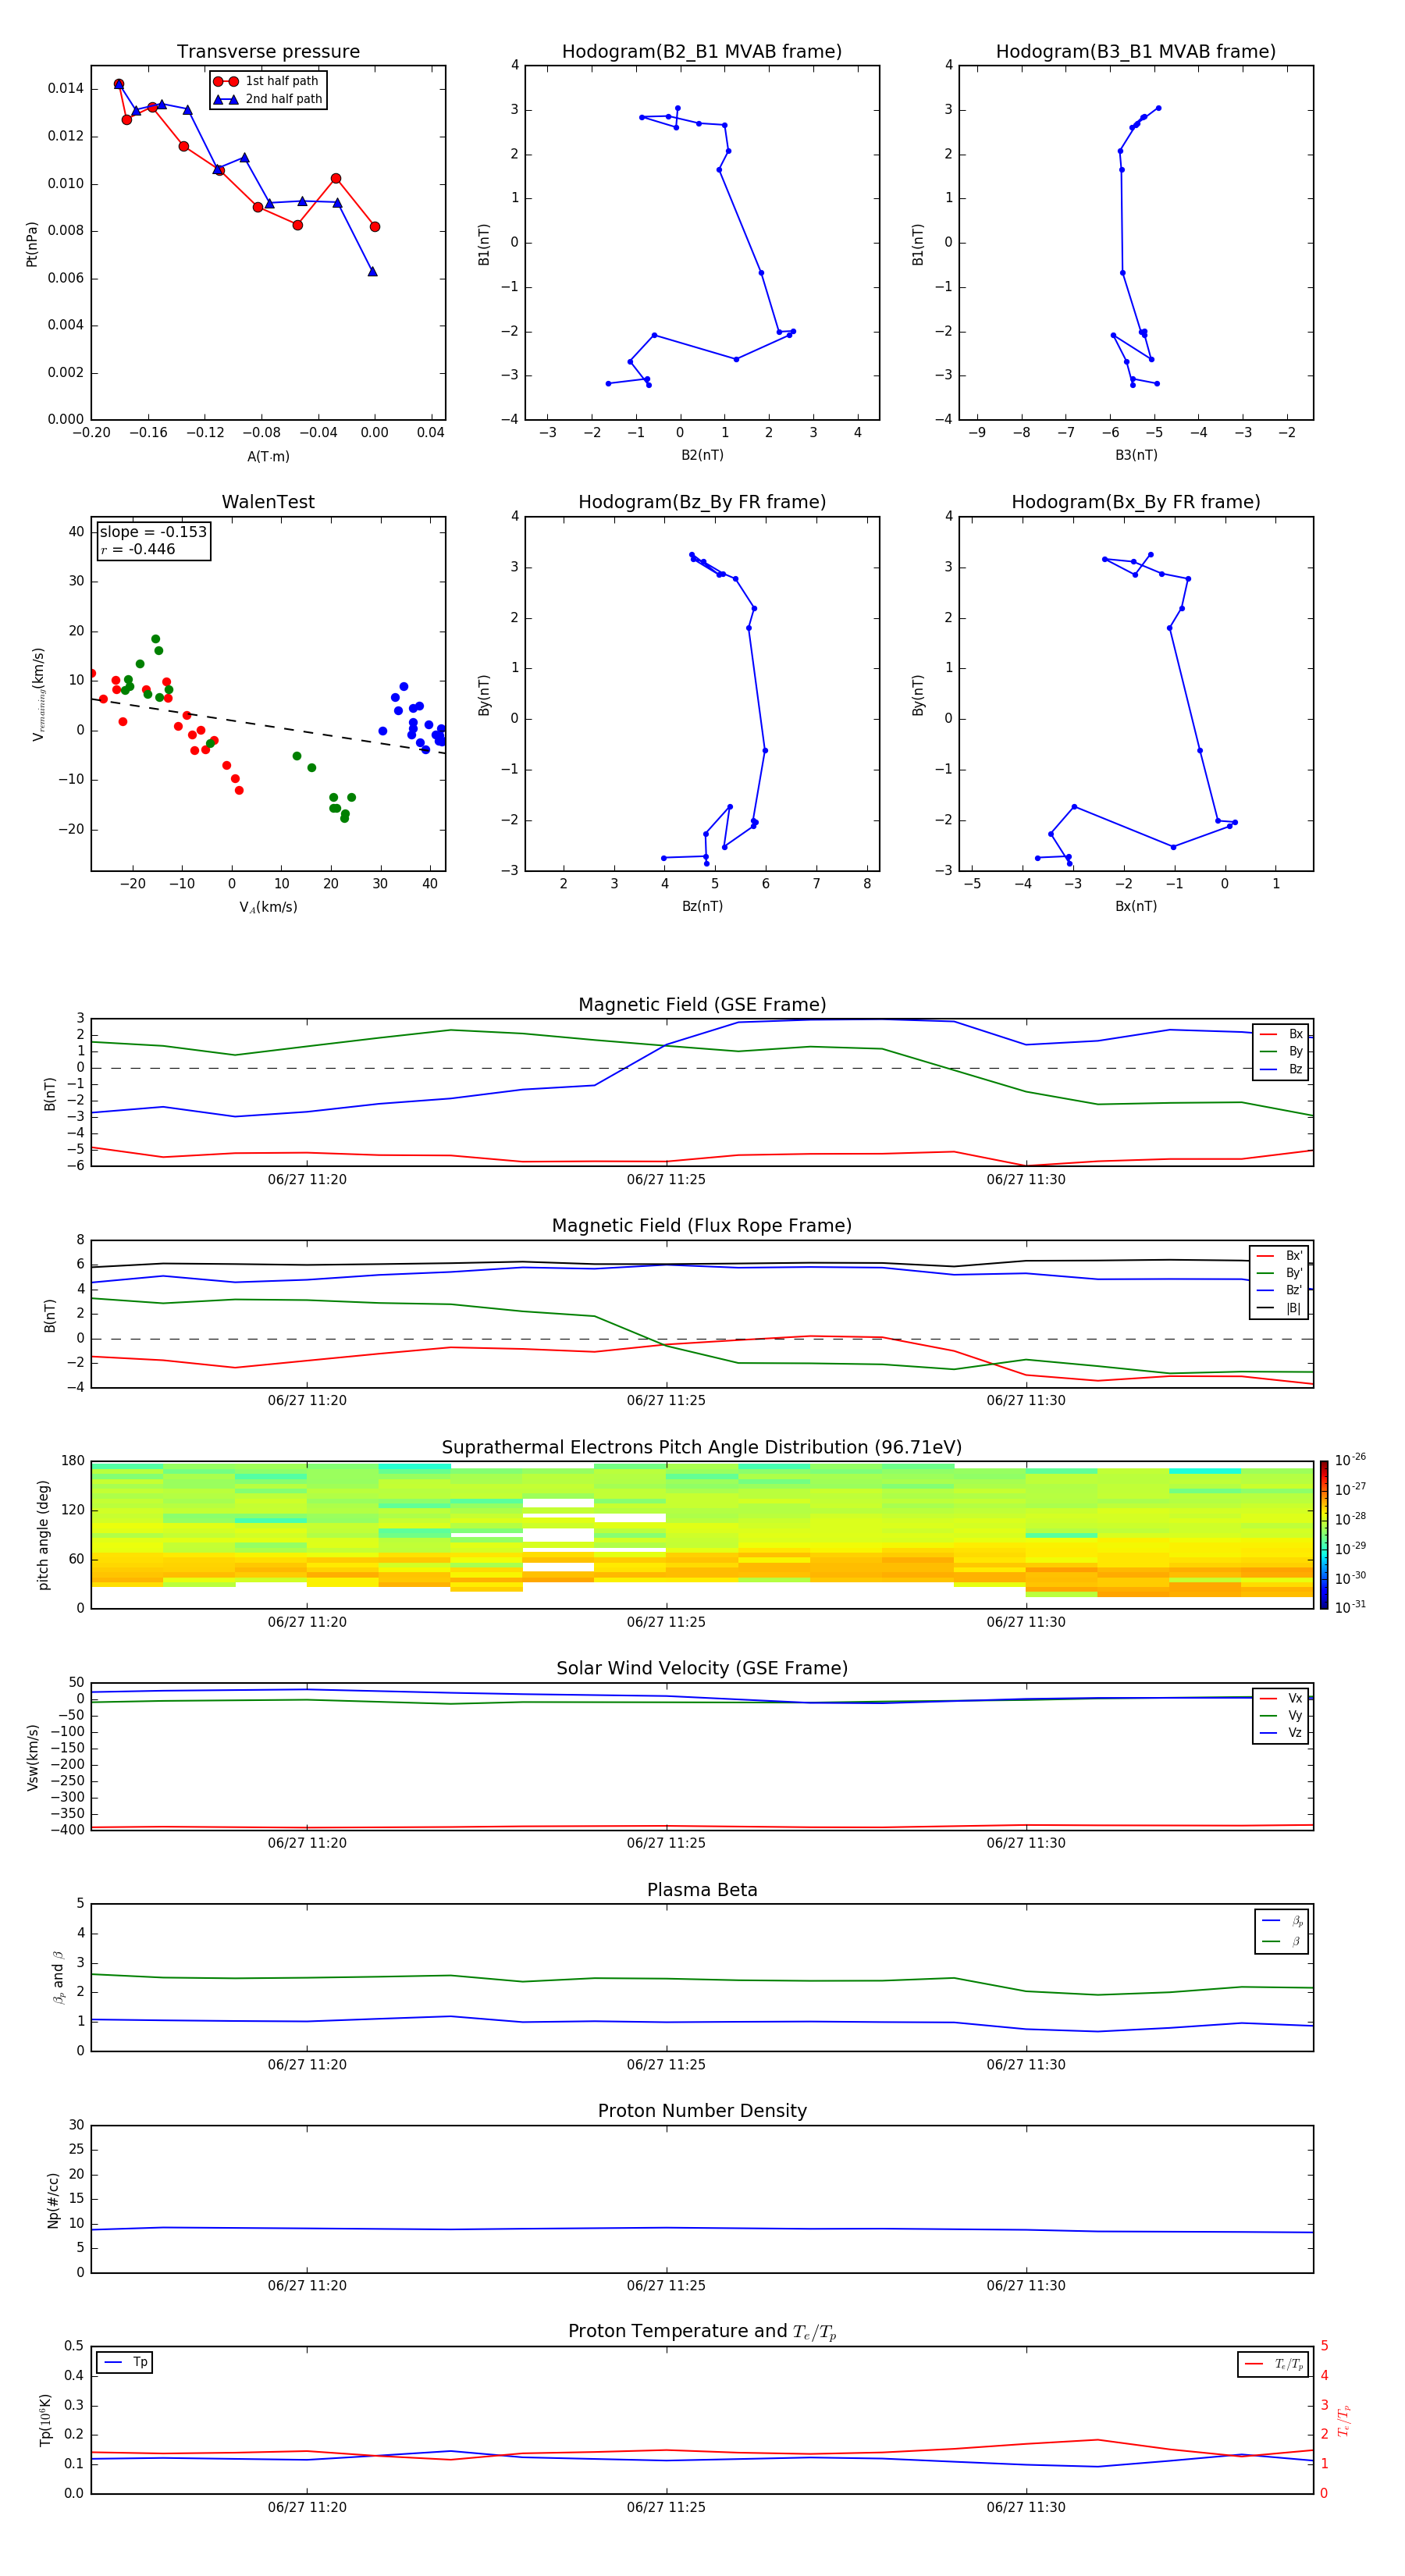Click the 'Plasma Beta' title
The image size is (1405, 2576).
point(702,1890)
